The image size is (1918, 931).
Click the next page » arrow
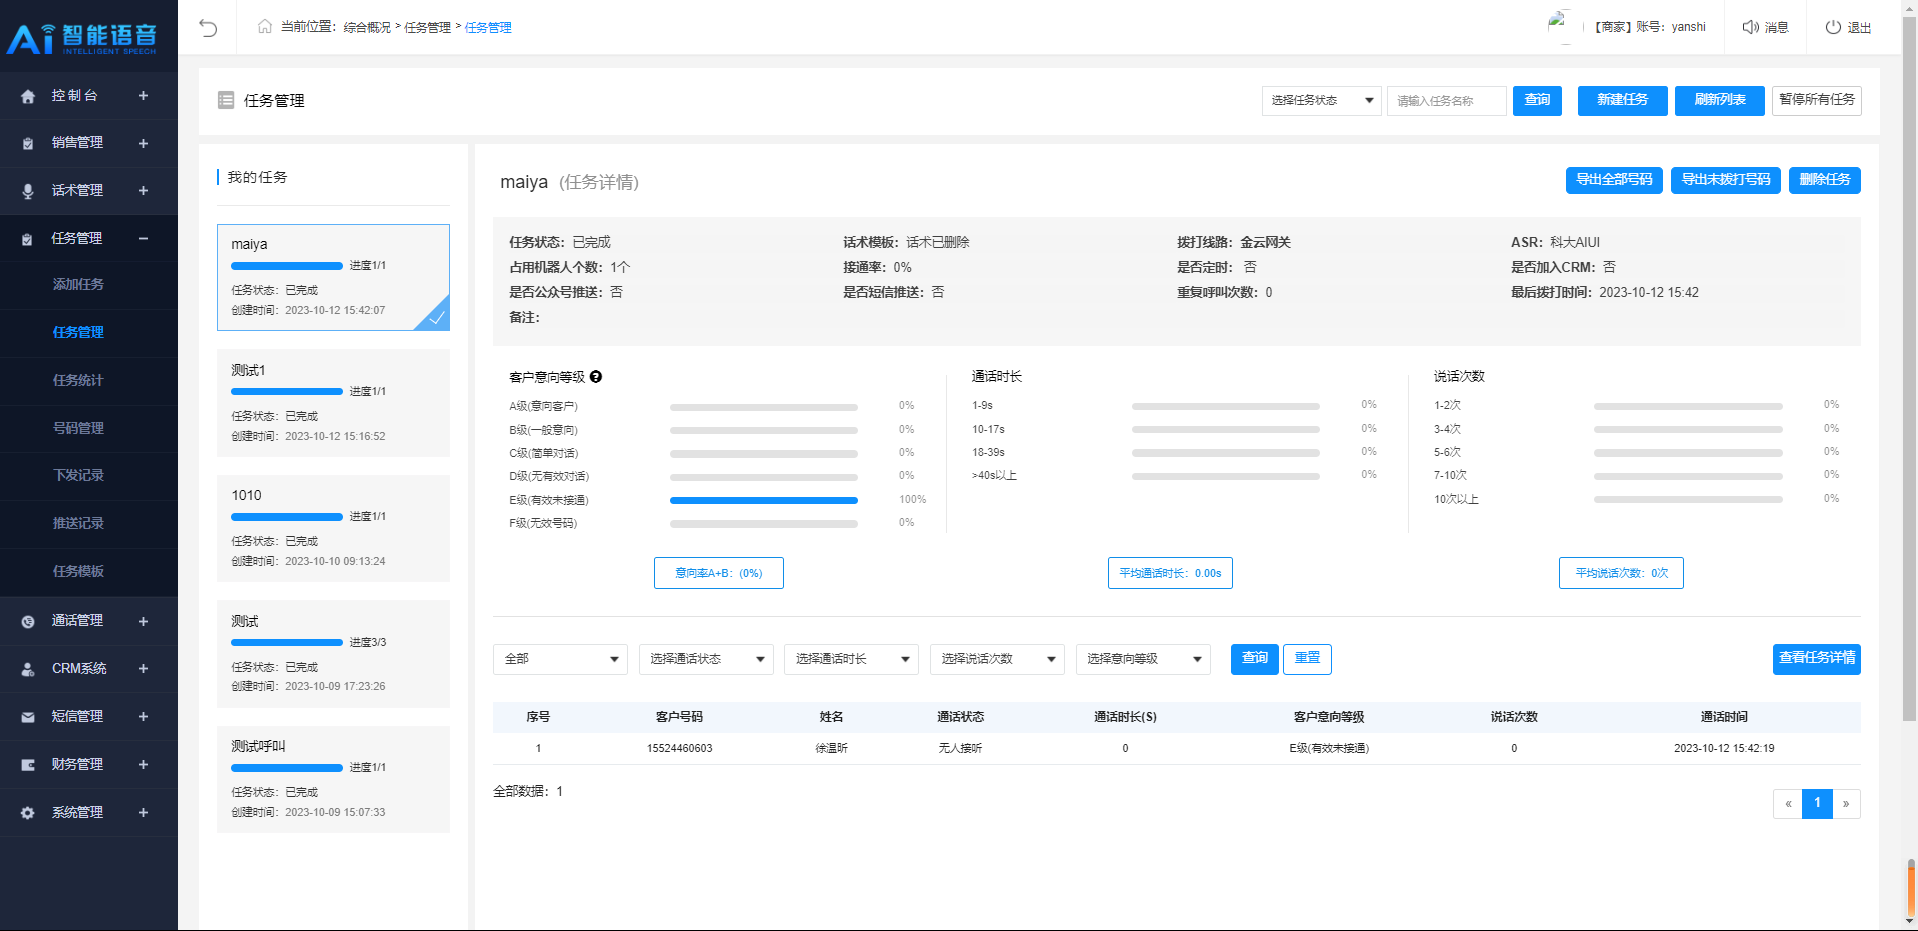pos(1846,804)
